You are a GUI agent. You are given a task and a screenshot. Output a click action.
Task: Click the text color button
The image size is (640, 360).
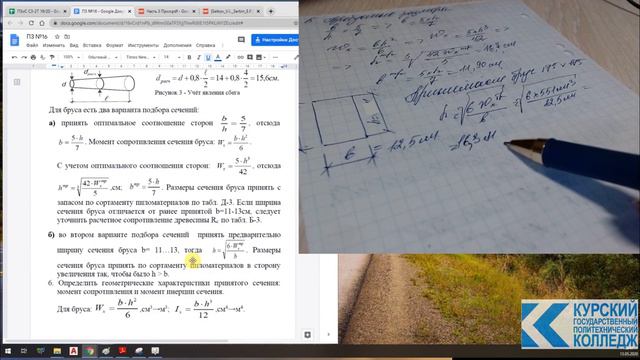[x=218, y=58]
